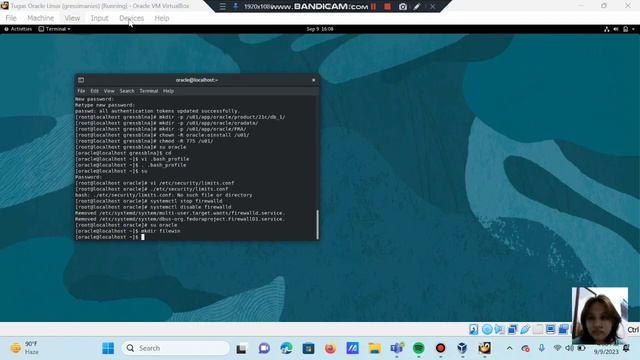Open Spotify from taskbar

[418, 348]
